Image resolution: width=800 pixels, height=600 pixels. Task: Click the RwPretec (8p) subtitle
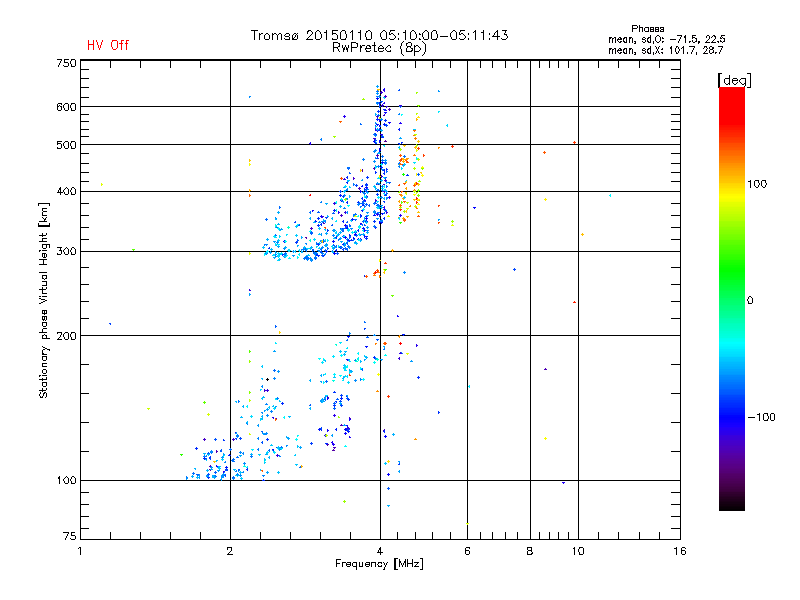[379, 48]
